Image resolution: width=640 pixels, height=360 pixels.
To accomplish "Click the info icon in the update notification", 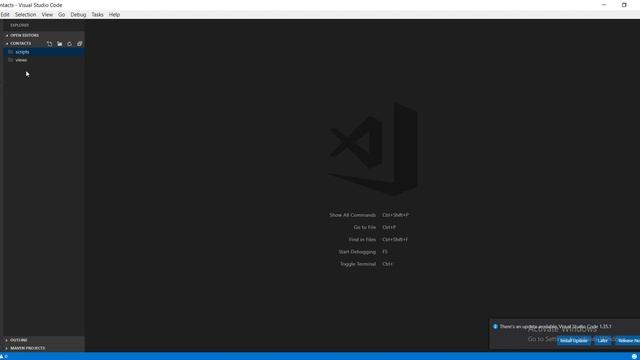I will (495, 327).
